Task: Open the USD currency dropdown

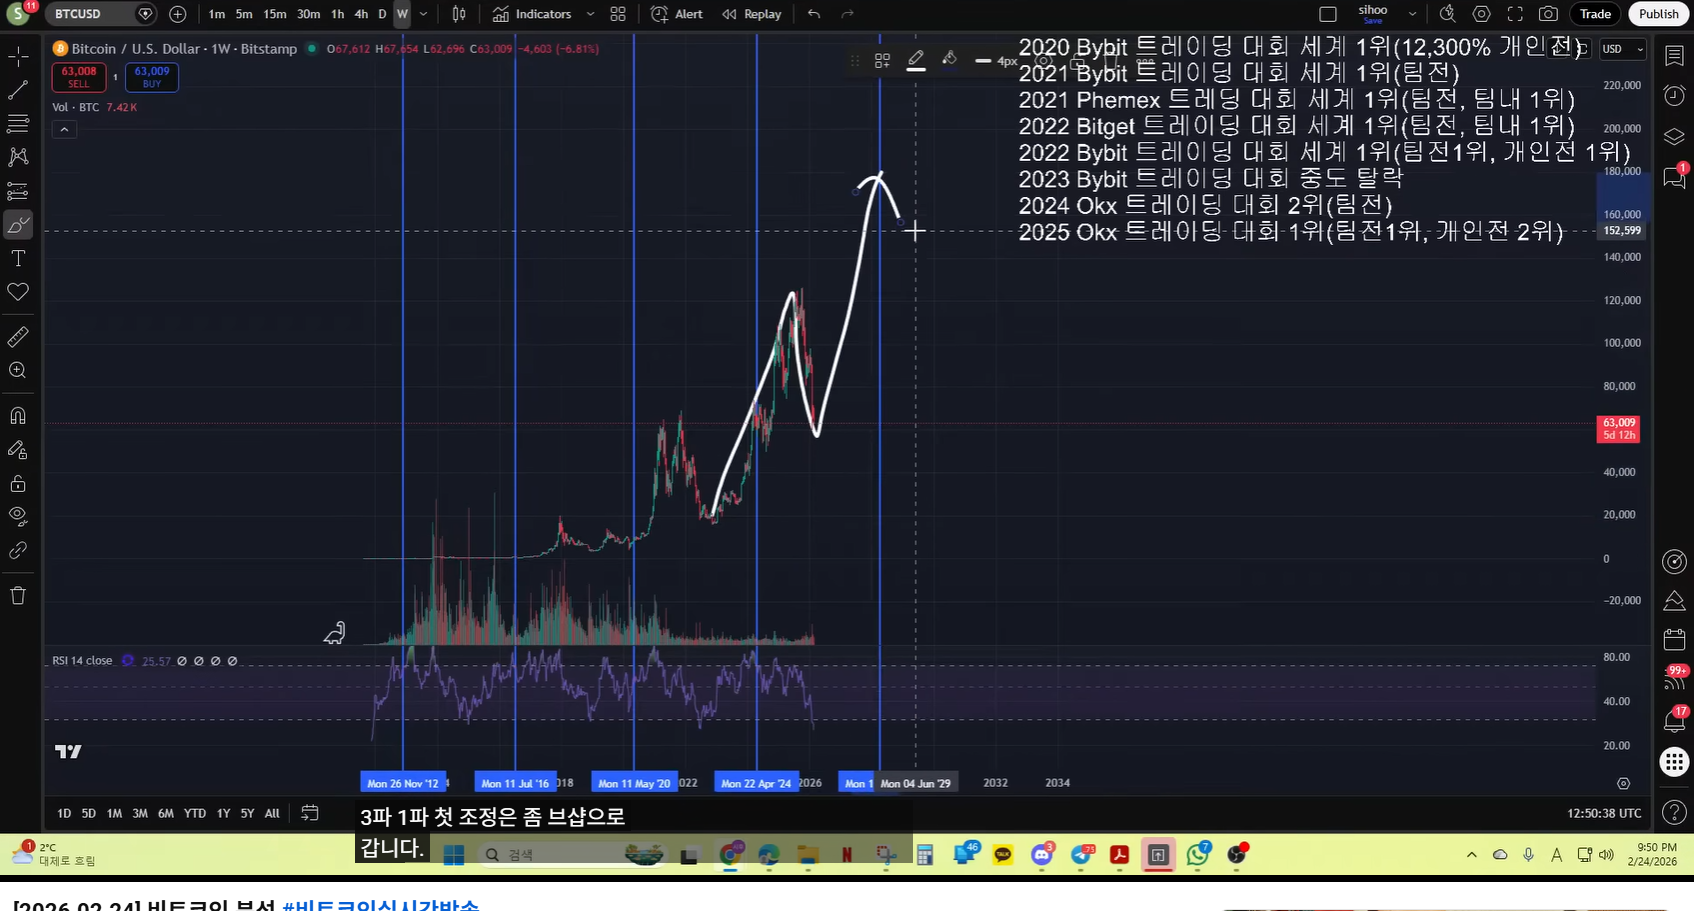Action: tap(1622, 49)
